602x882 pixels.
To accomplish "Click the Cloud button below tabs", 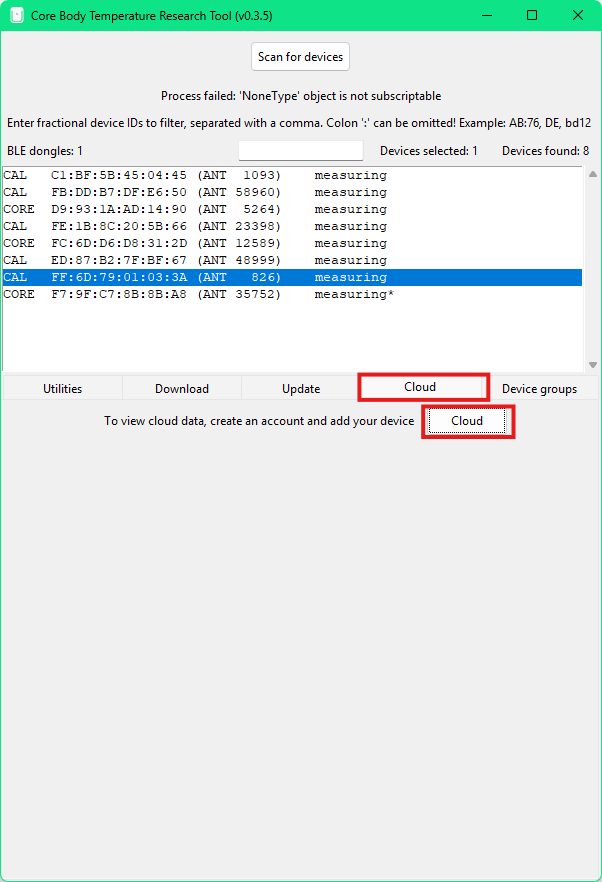I will pos(467,421).
